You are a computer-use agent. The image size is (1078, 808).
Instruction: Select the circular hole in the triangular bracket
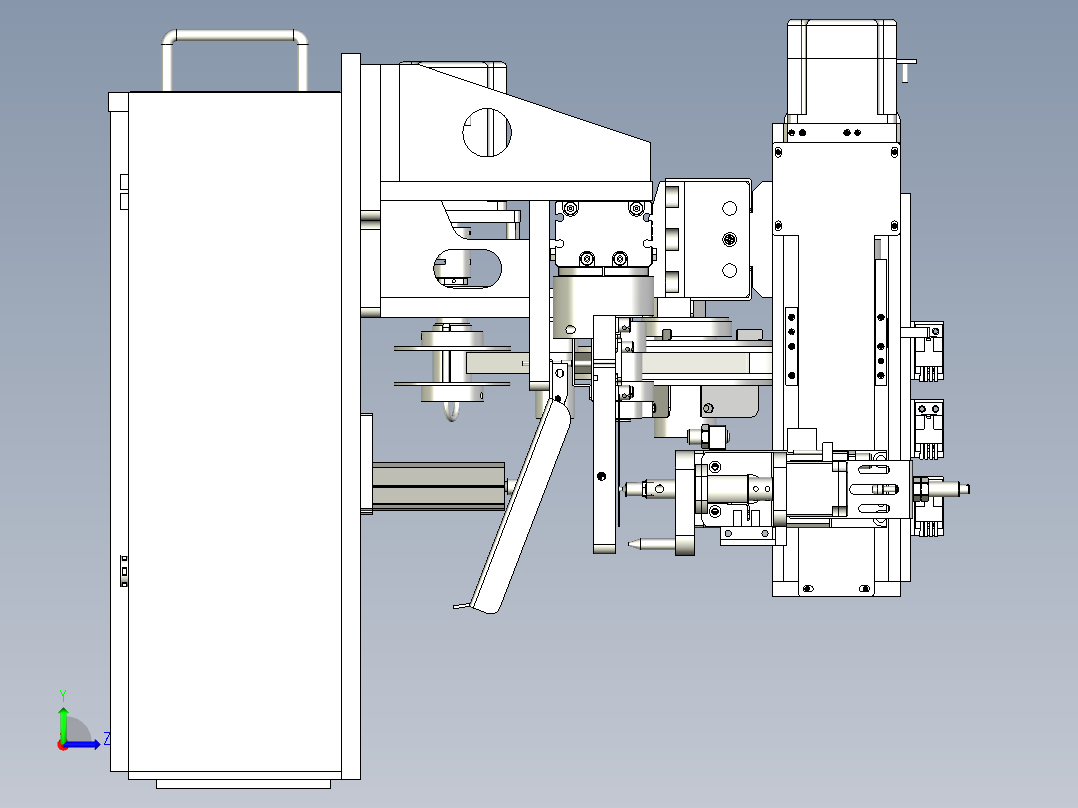pos(487,132)
